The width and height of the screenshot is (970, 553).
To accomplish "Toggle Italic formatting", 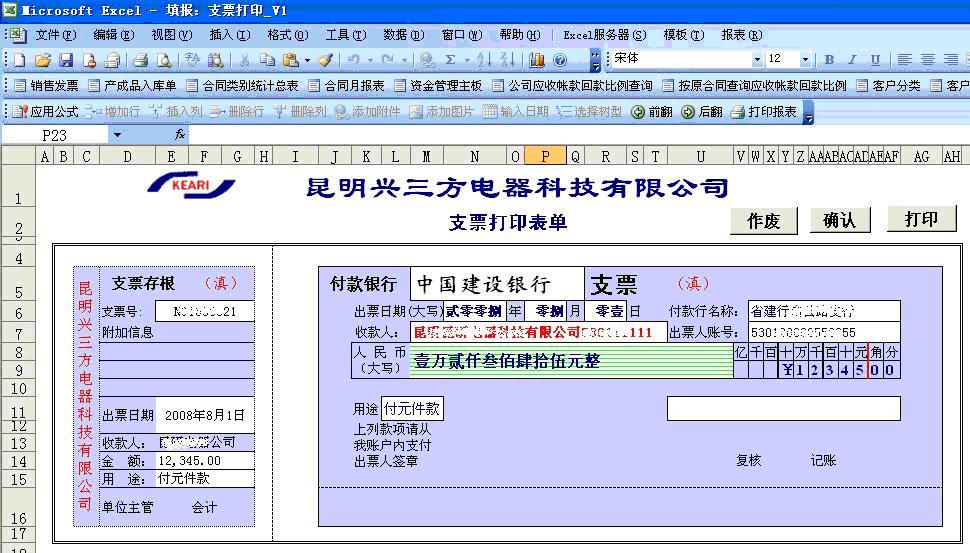I will click(x=853, y=60).
